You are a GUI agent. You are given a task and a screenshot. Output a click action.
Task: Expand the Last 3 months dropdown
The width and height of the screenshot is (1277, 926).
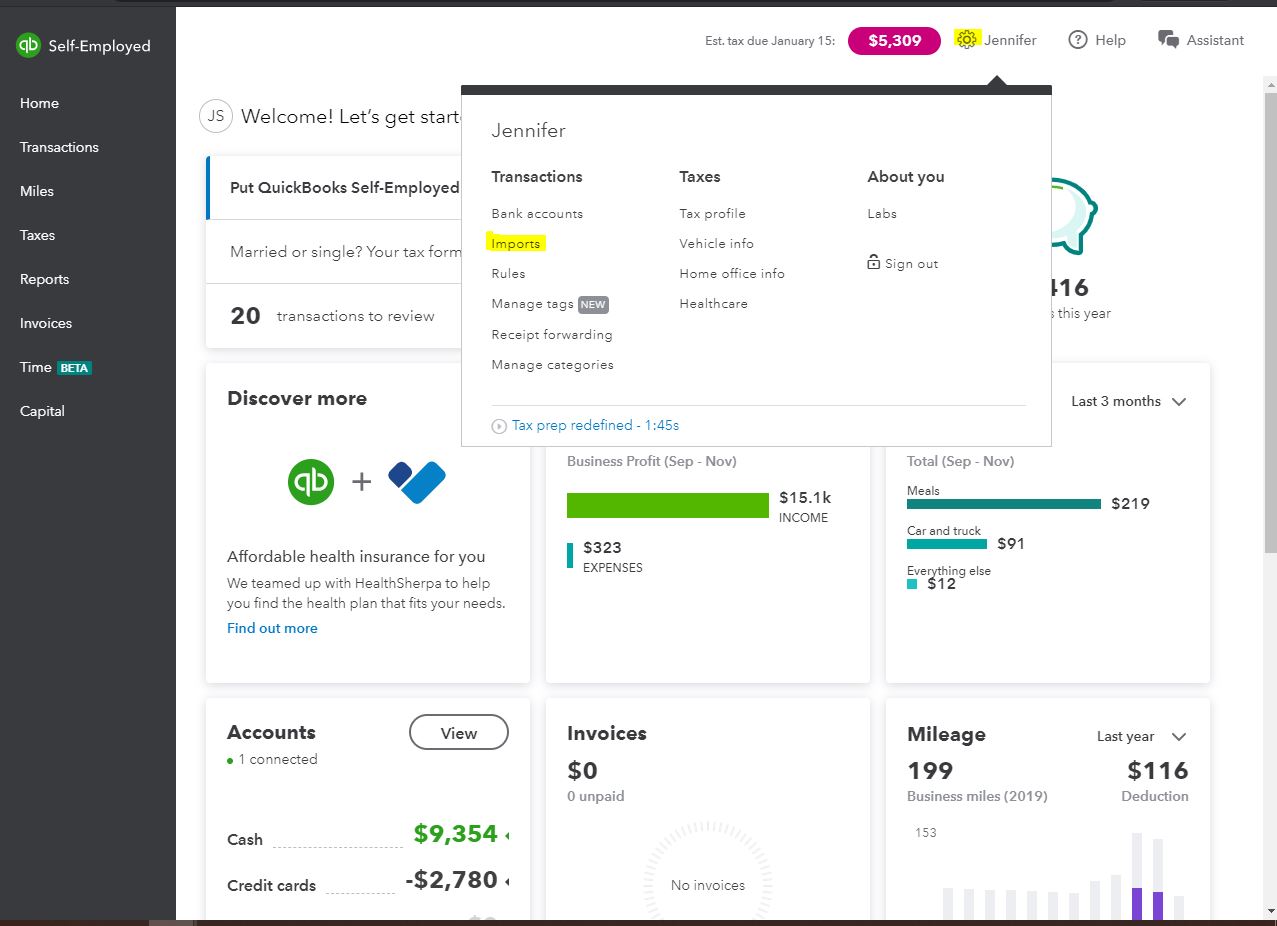coord(1128,401)
